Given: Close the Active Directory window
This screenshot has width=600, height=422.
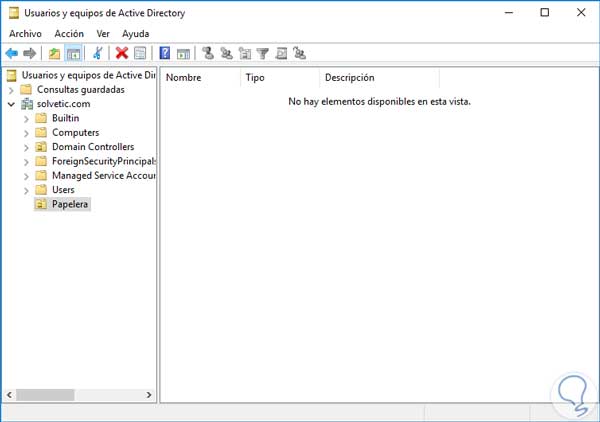Looking at the screenshot, I should 581,13.
